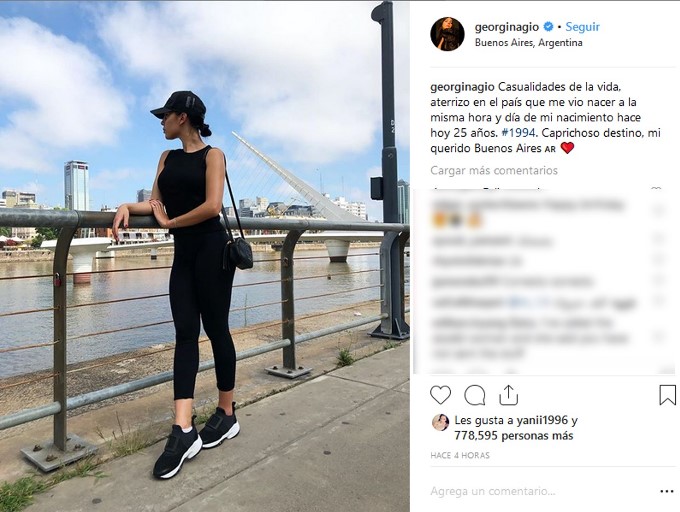This screenshot has height=512, width=680.
Task: Expand Cargar más comentarios
Action: pyautogui.click(x=494, y=170)
